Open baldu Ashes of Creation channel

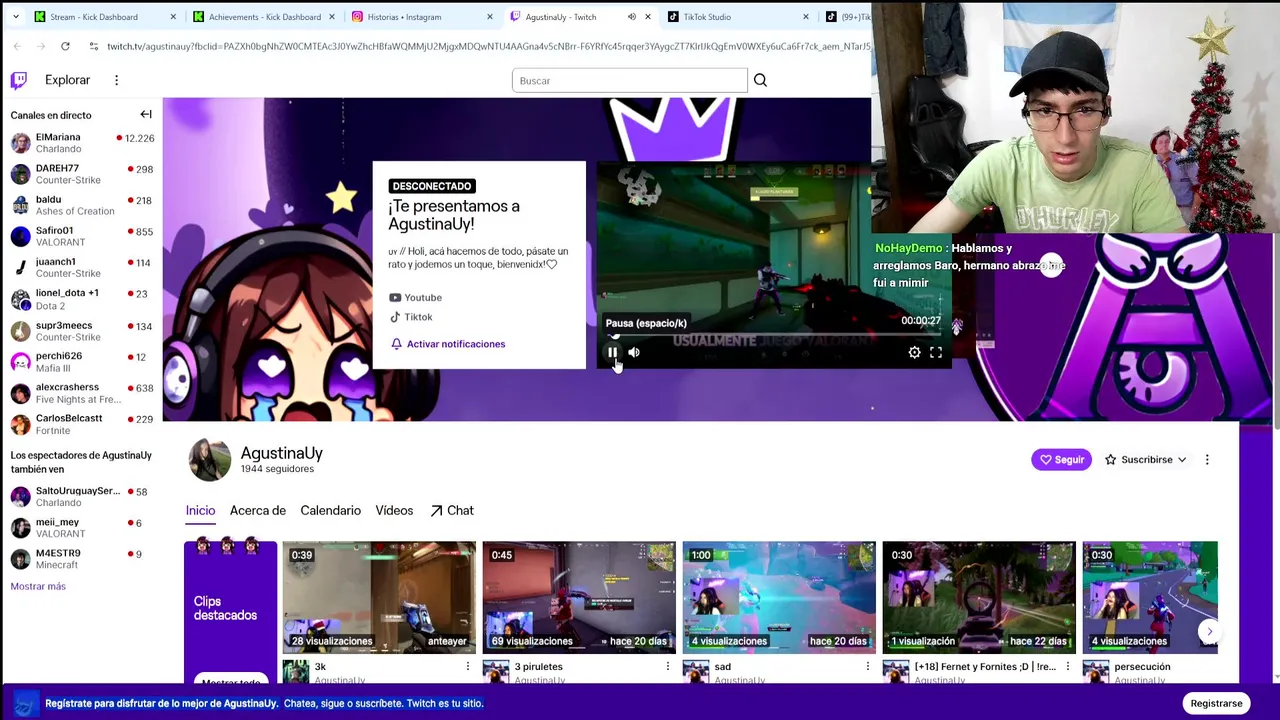(x=82, y=205)
